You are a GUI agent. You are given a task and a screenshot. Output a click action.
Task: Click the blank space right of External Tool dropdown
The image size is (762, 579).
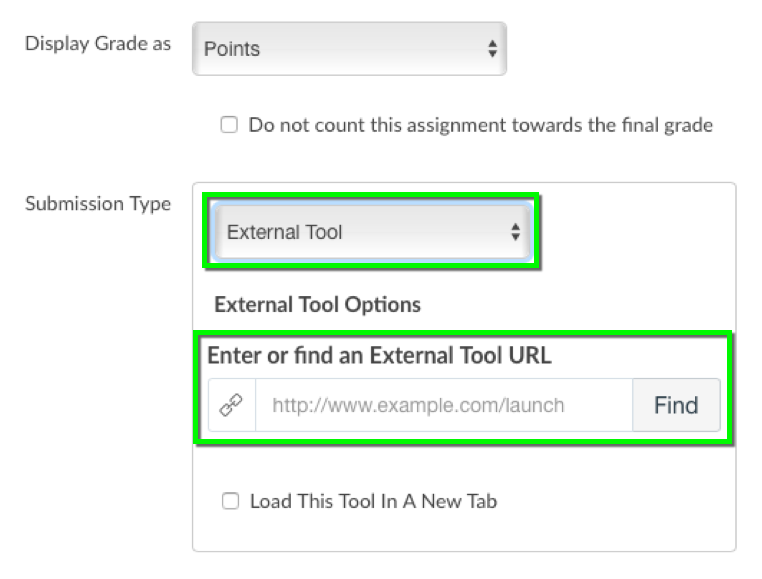pyautogui.click(x=637, y=232)
